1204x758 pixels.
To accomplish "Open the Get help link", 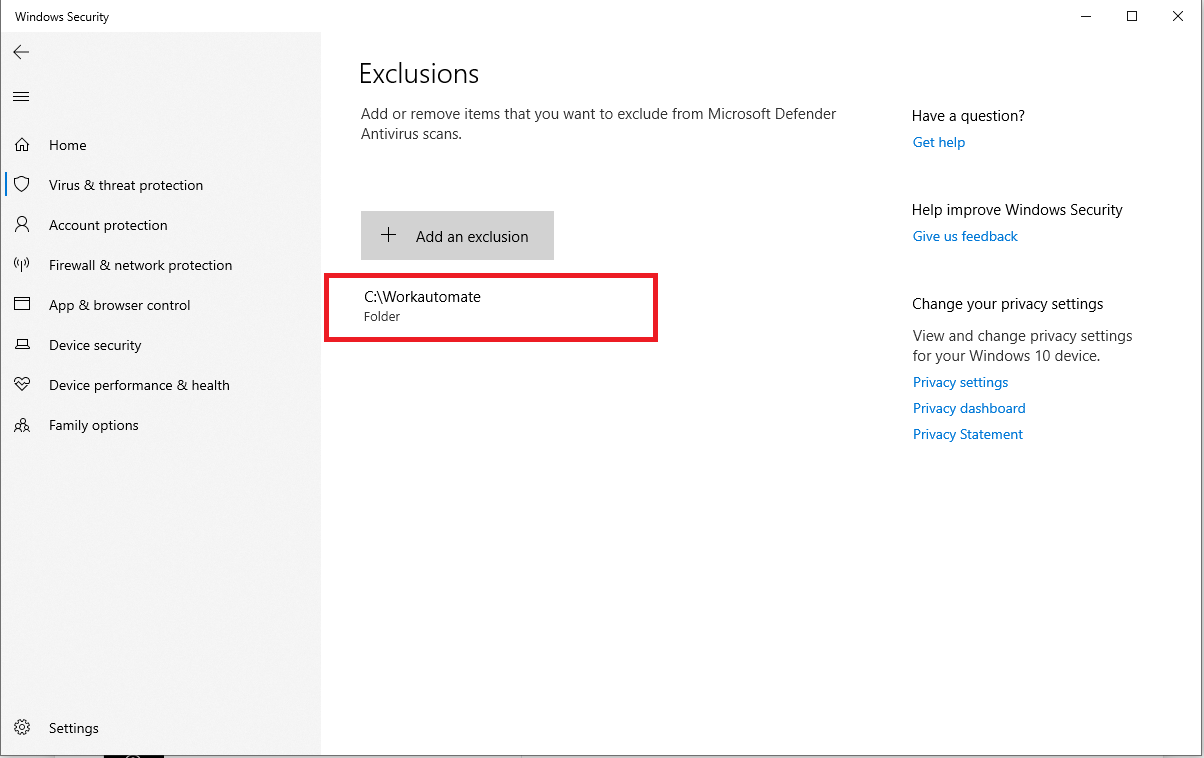I will click(939, 142).
